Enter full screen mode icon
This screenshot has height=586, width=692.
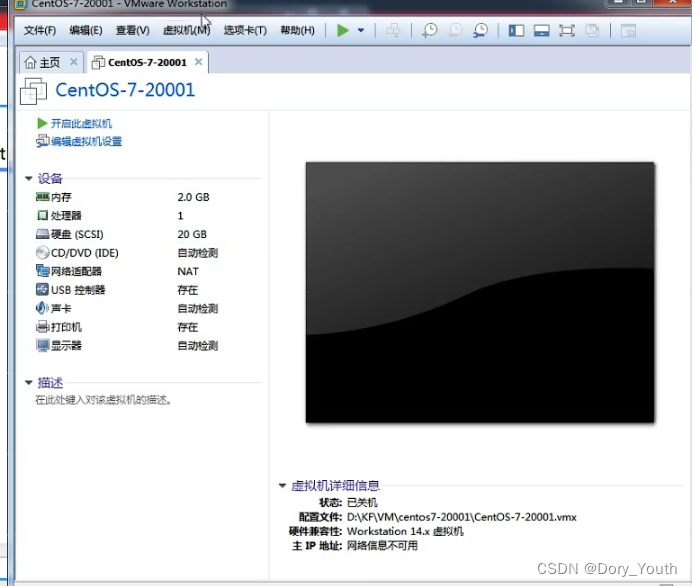click(x=567, y=30)
